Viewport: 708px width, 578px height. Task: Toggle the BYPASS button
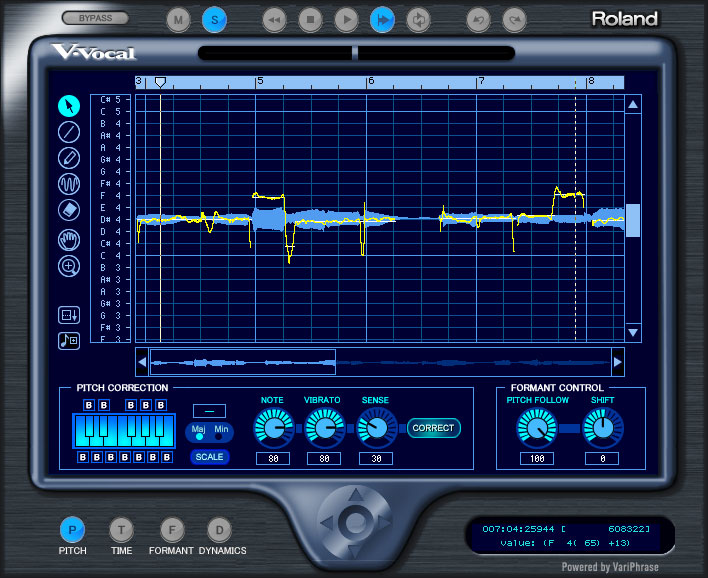[x=95, y=18]
